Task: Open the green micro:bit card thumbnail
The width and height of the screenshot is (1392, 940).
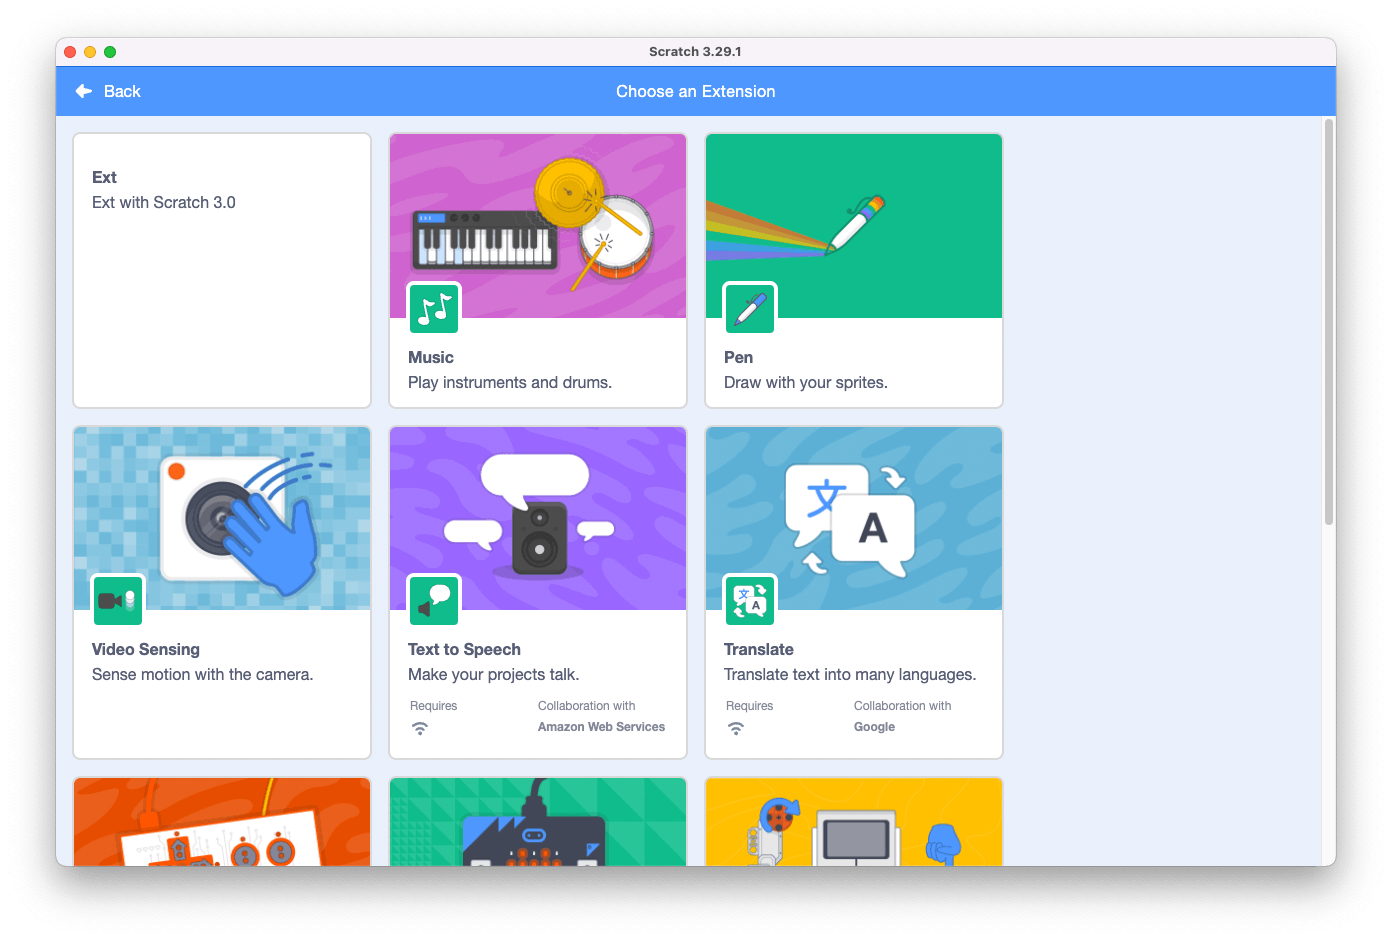Action: [x=538, y=822]
